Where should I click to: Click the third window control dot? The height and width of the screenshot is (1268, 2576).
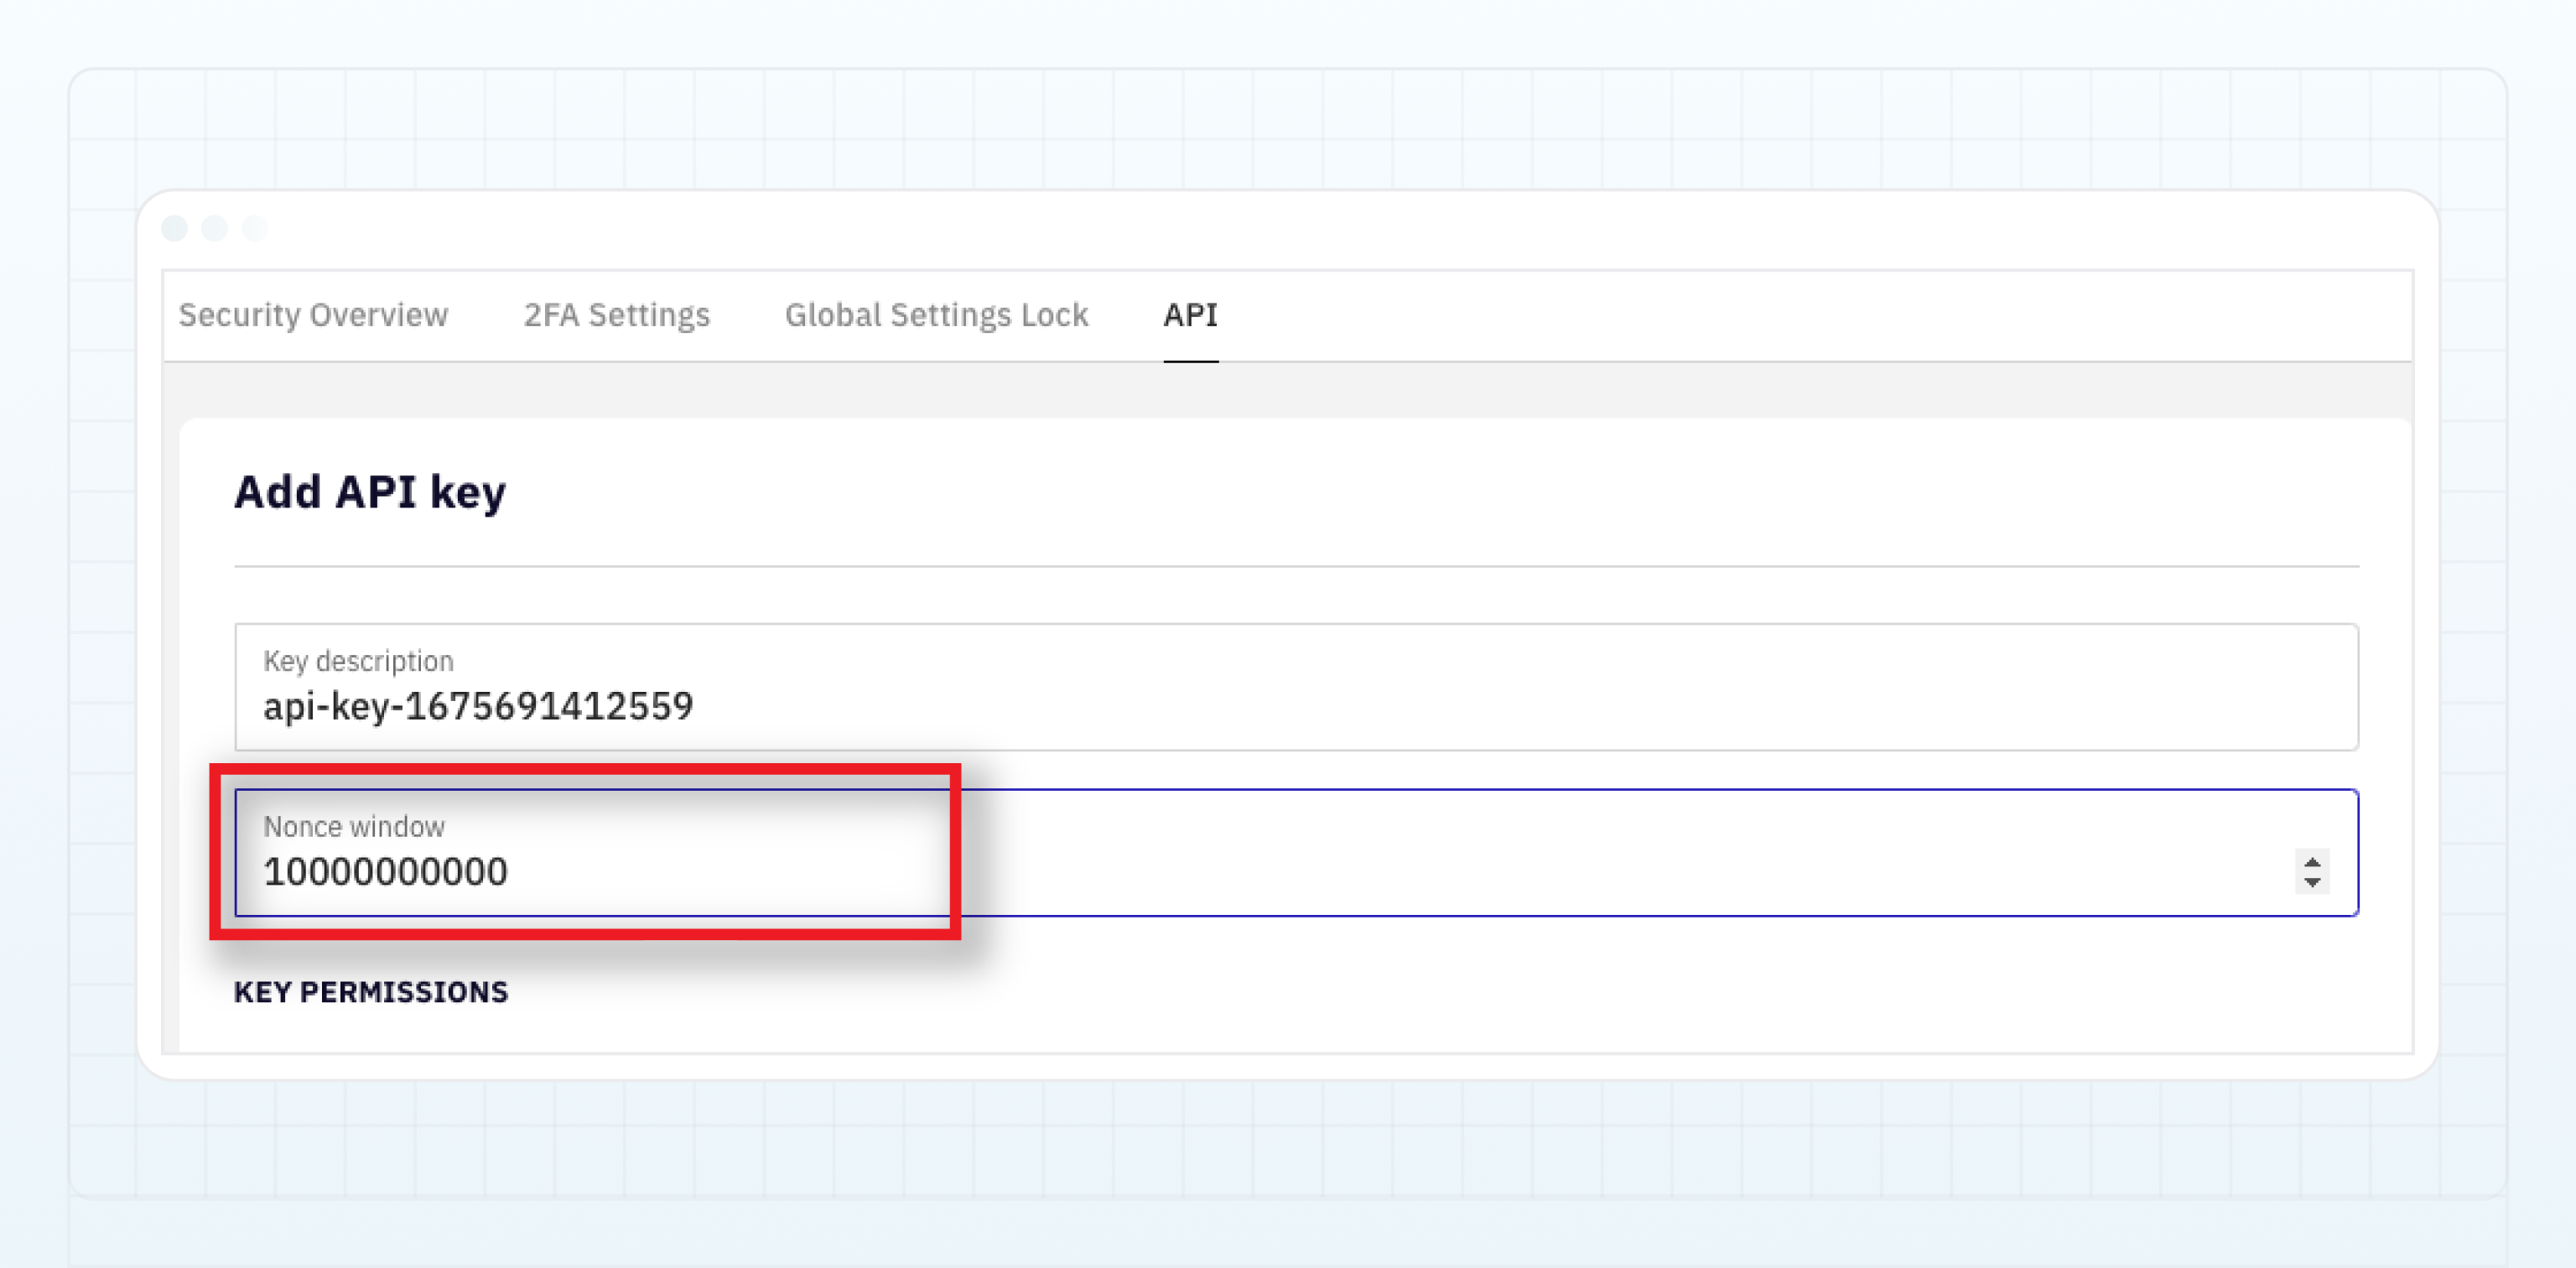254,228
